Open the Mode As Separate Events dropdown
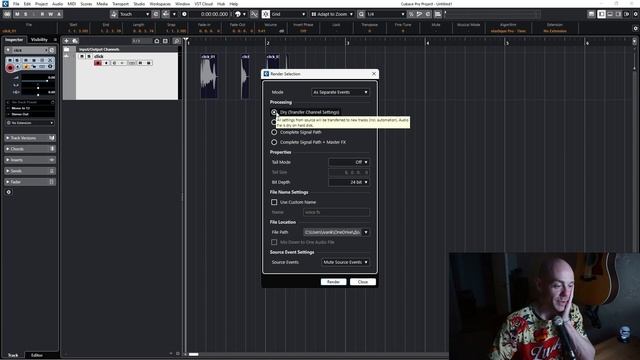This screenshot has width=640, height=360. click(x=340, y=92)
